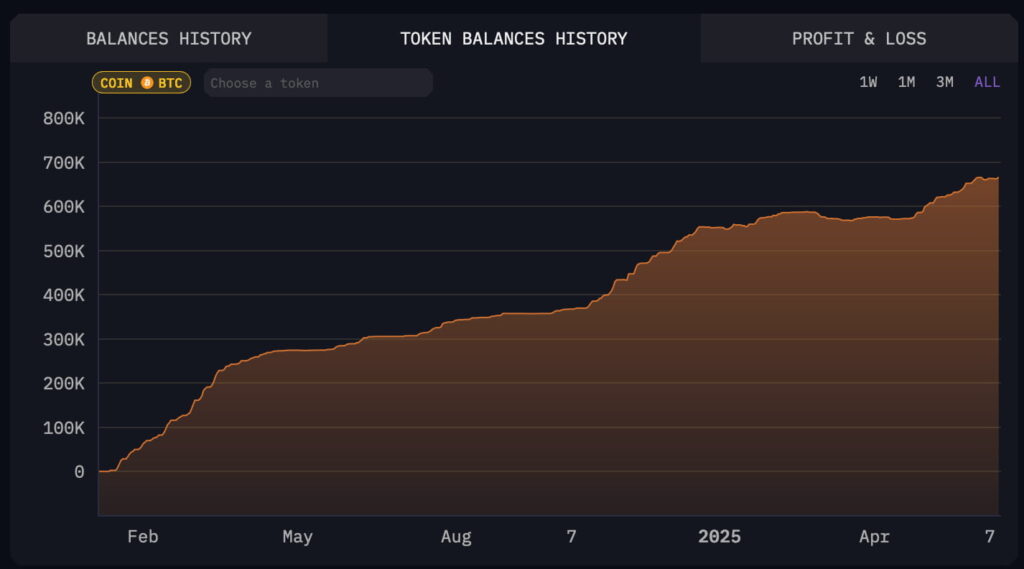Click the 300K y-axis label

[x=63, y=339]
